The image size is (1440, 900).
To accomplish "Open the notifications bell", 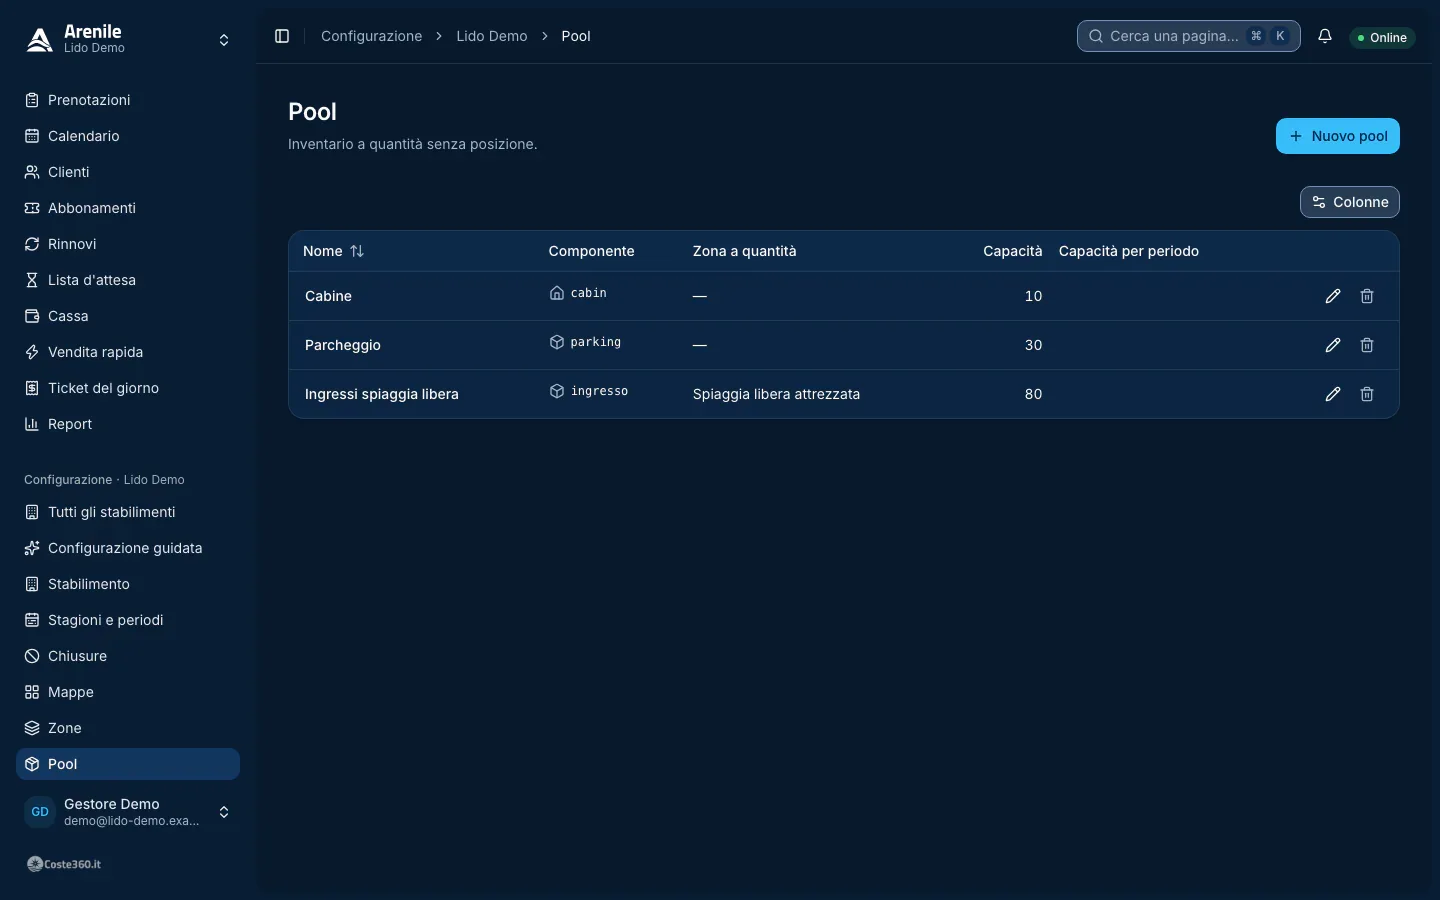I will 1325,36.
